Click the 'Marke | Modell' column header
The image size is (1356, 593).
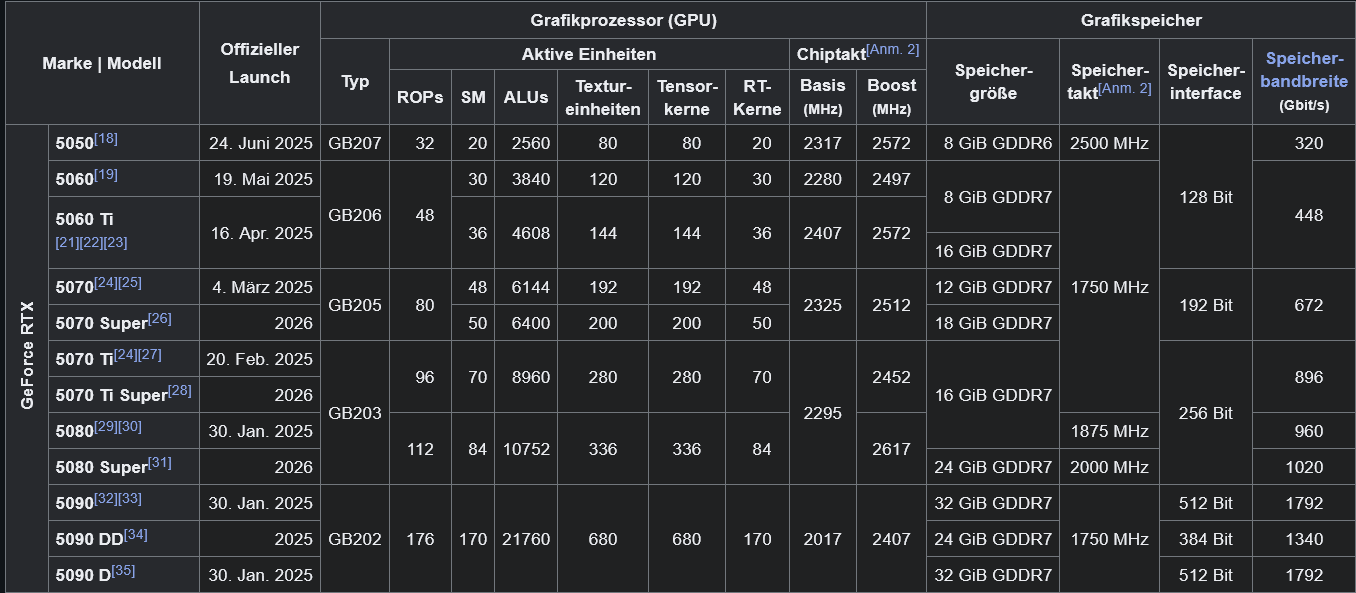tap(102, 63)
